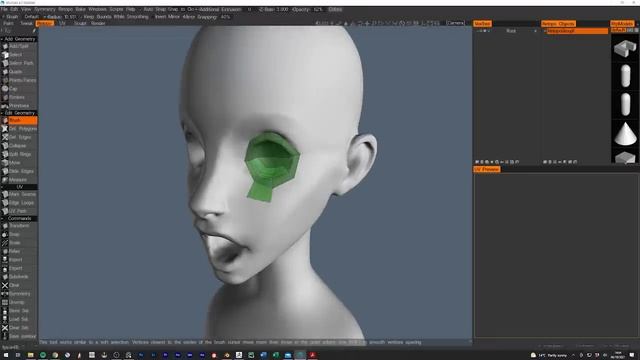Viewport: 640px width, 360px height.
Task: Select the Split Rings tool
Action: [x=19, y=154]
